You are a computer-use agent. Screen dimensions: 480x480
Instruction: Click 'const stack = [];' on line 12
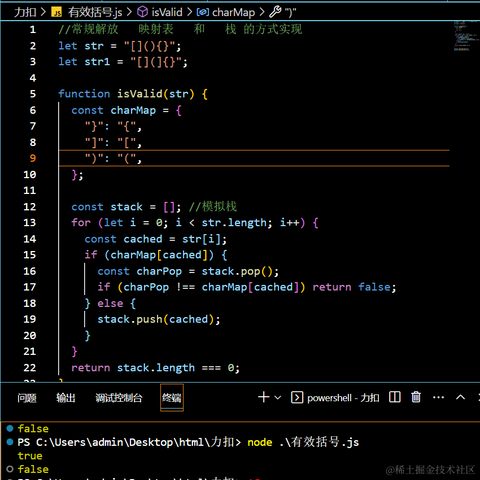pos(126,207)
